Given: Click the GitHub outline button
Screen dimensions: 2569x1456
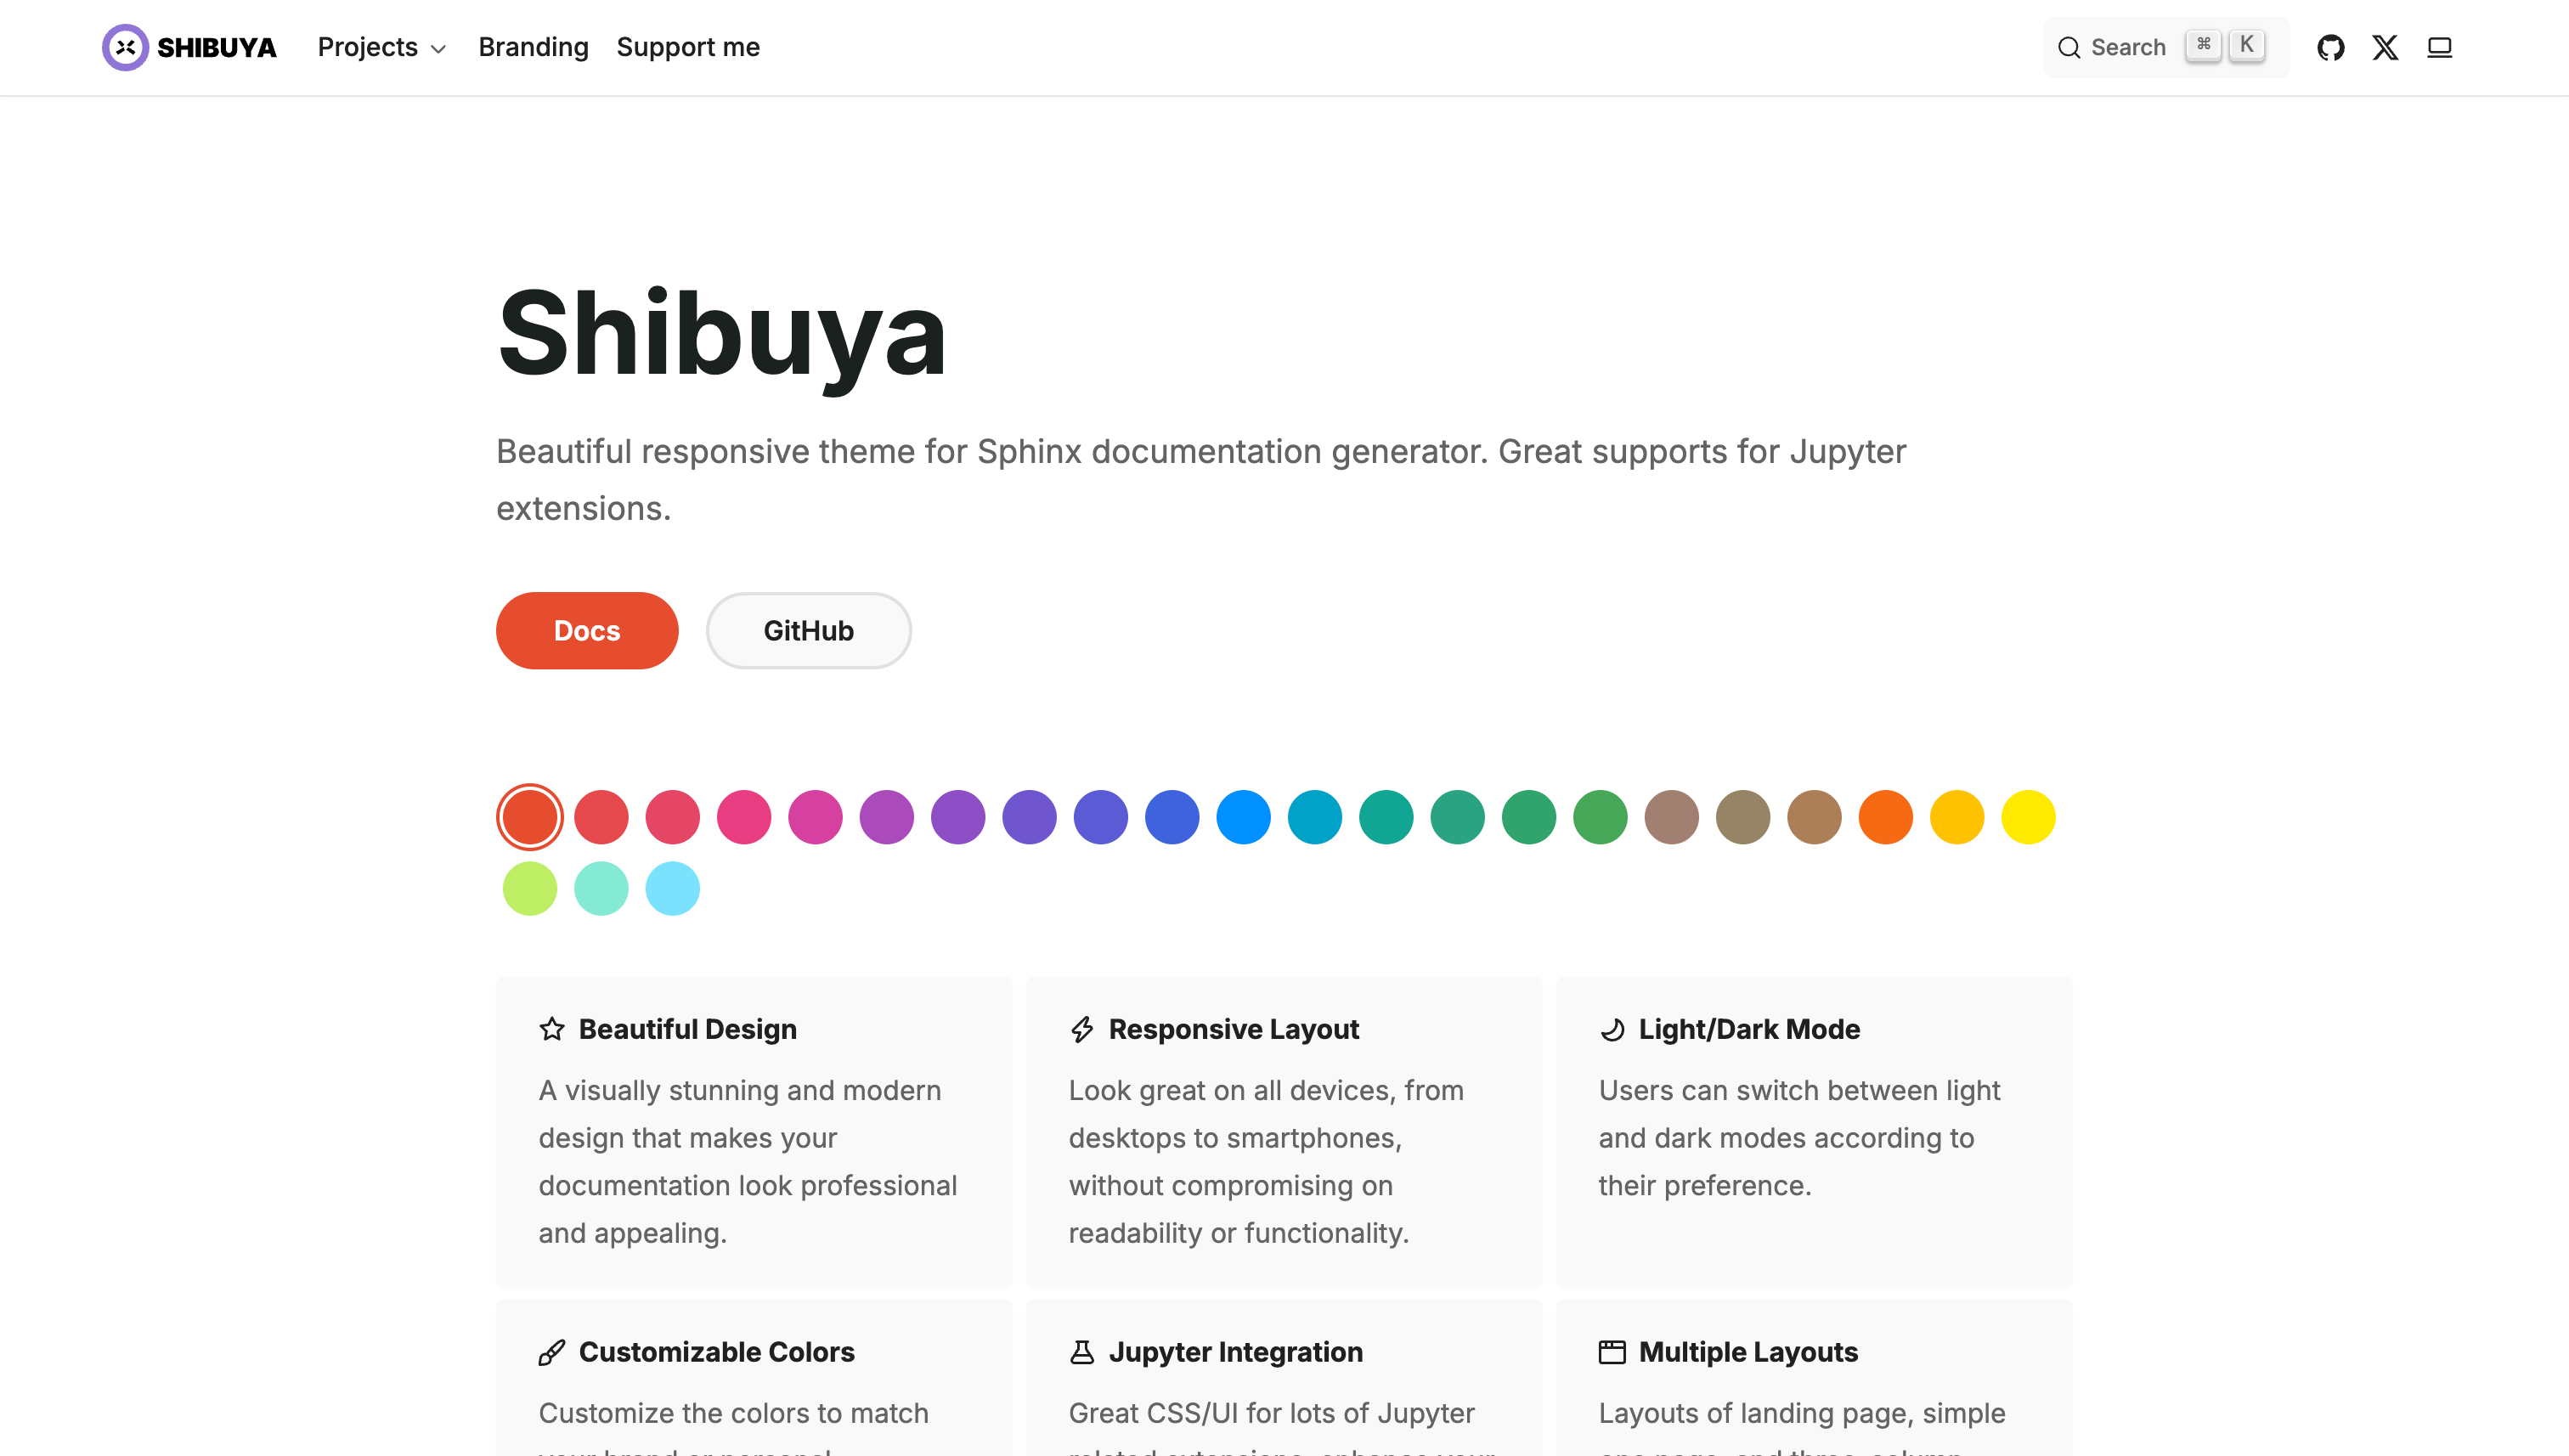Looking at the screenshot, I should pyautogui.click(x=808, y=630).
